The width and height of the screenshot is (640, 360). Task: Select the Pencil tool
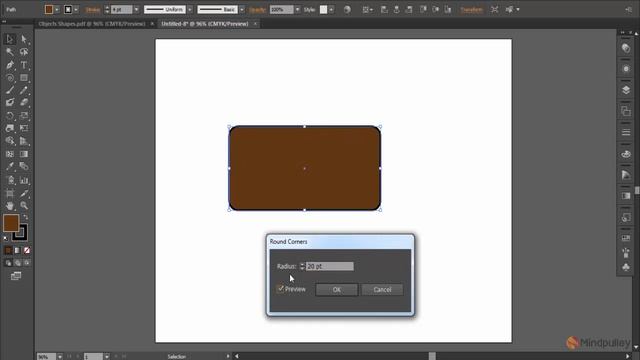pyautogui.click(x=24, y=90)
